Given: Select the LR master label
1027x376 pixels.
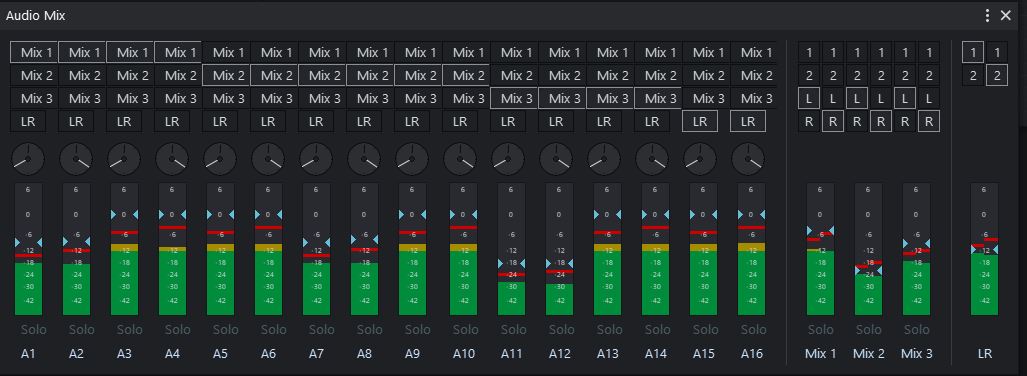Looking at the screenshot, I should pos(984,354).
